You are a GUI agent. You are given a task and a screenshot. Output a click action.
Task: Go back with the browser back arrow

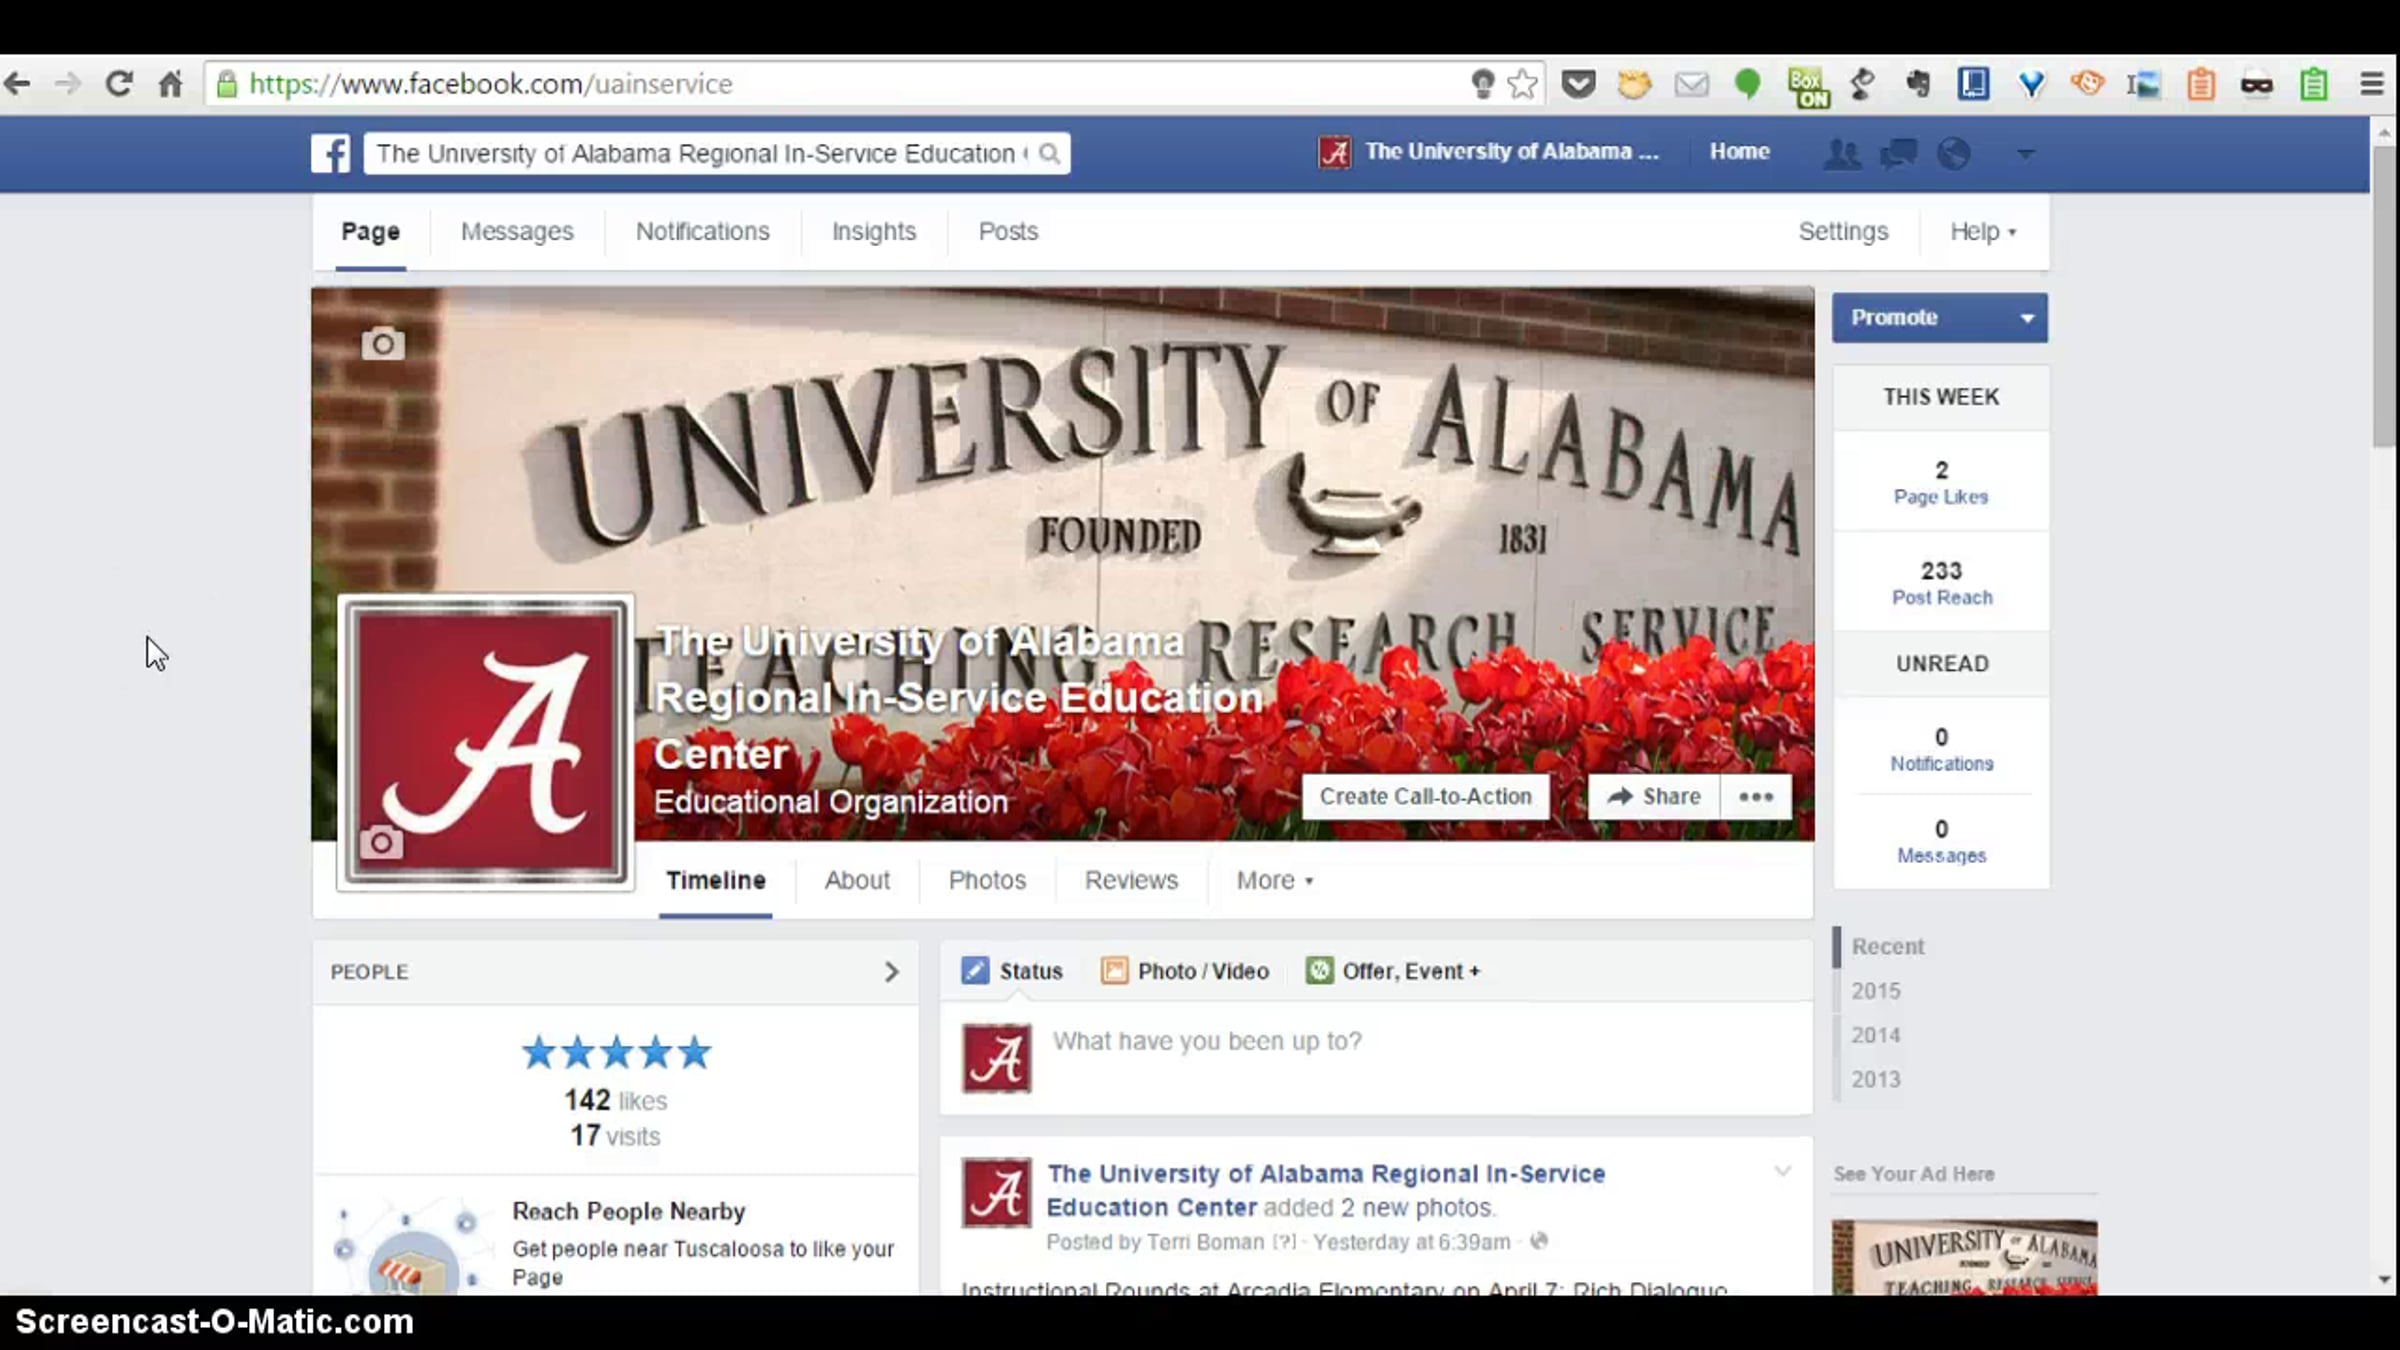click(x=17, y=84)
